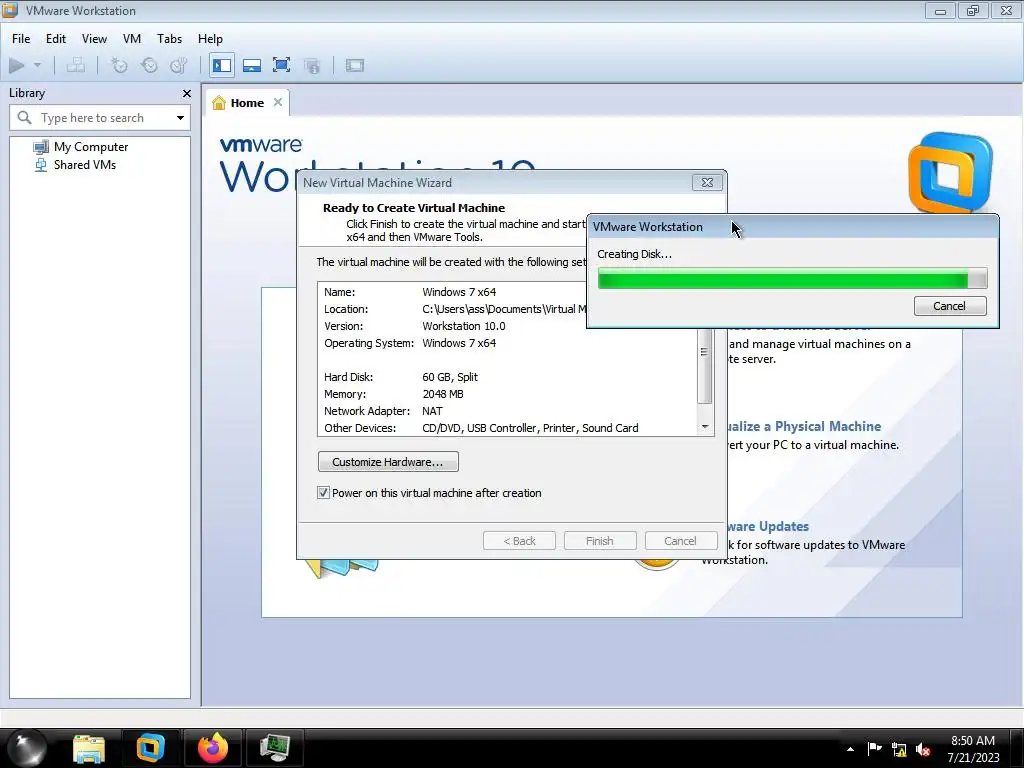The height and width of the screenshot is (768, 1024).
Task: Open the power options dropdown arrow beside the play button
Action: [37, 65]
